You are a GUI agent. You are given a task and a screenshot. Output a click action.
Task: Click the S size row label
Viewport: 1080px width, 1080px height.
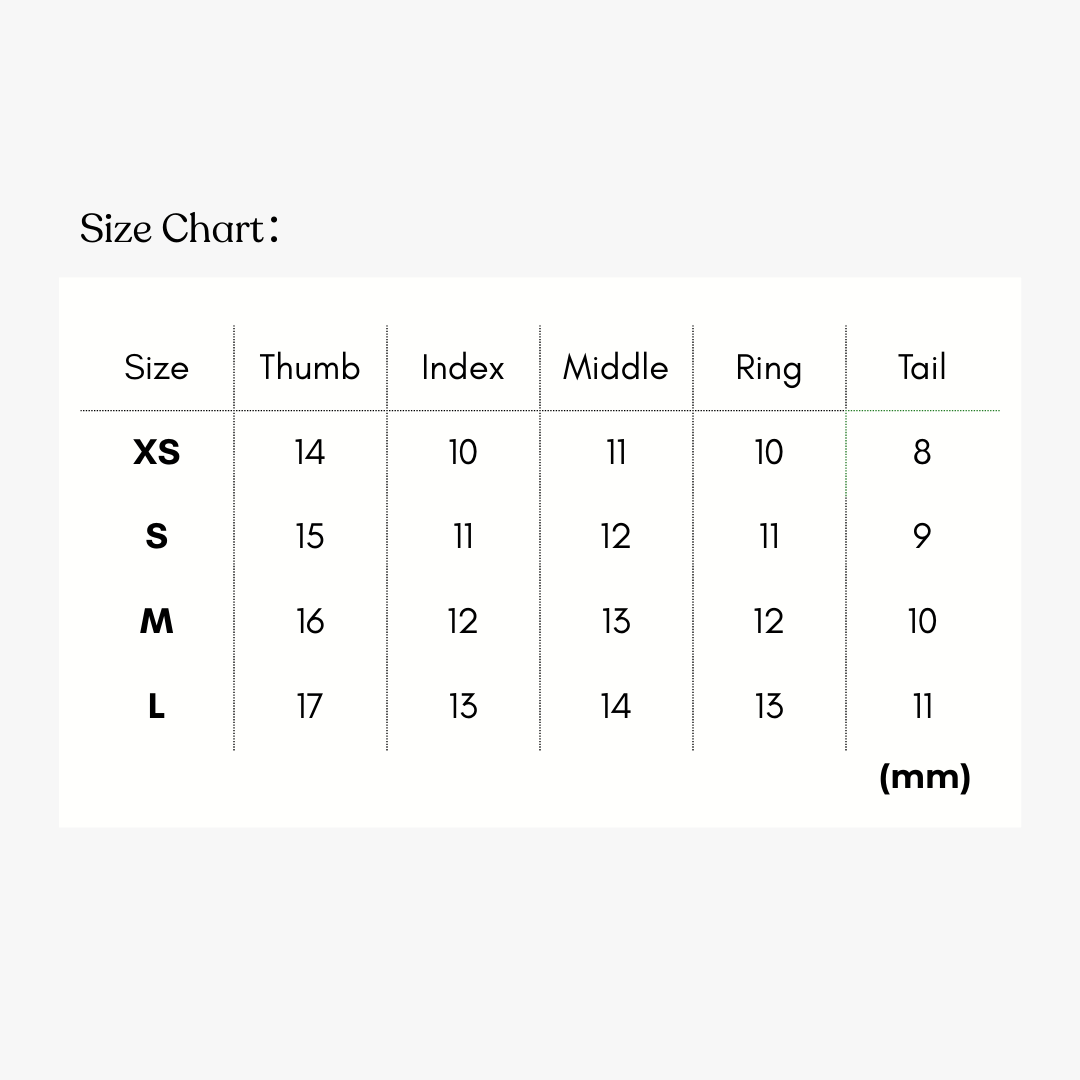click(157, 537)
